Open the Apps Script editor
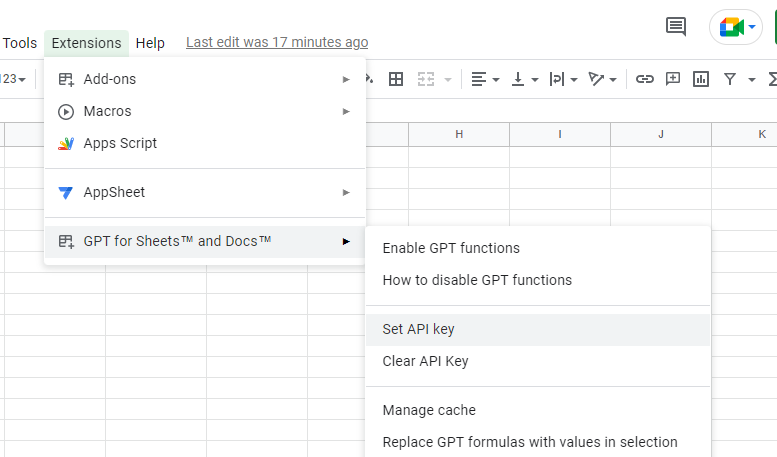Image resolution: width=777 pixels, height=457 pixels. pyautogui.click(x=120, y=143)
